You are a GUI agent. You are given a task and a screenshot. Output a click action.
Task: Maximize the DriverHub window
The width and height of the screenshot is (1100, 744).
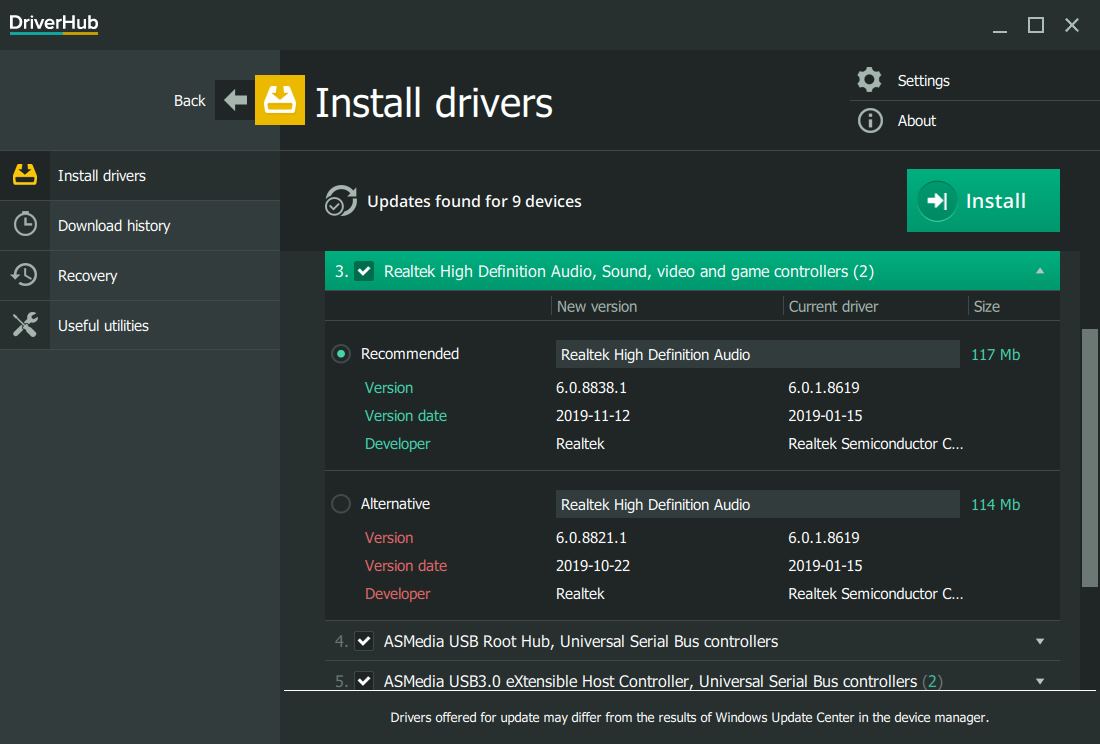coord(1035,25)
